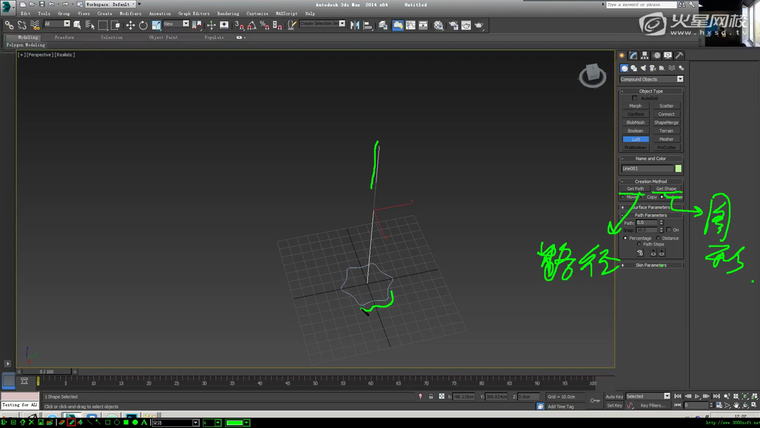Select the Distance radio button

click(x=659, y=238)
